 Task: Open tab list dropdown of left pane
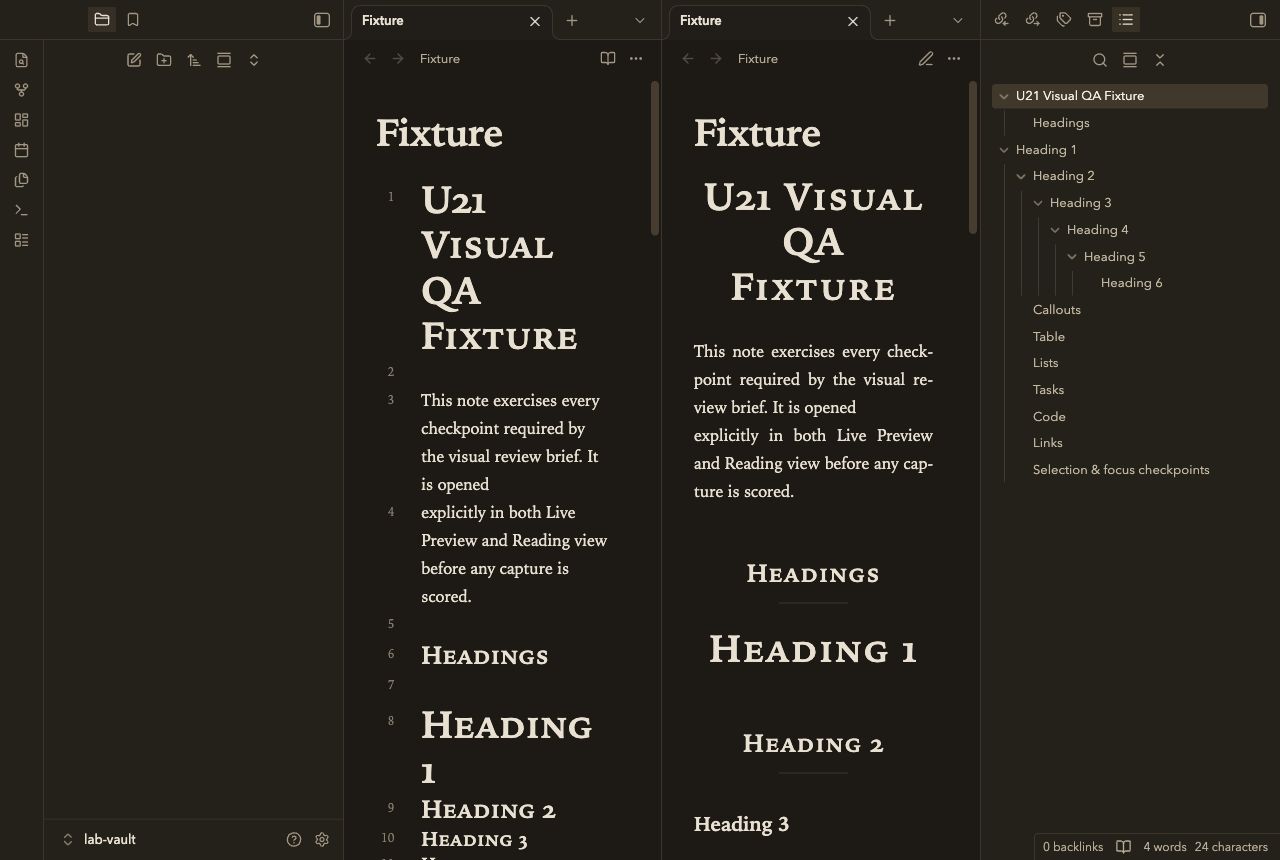pyautogui.click(x=640, y=20)
